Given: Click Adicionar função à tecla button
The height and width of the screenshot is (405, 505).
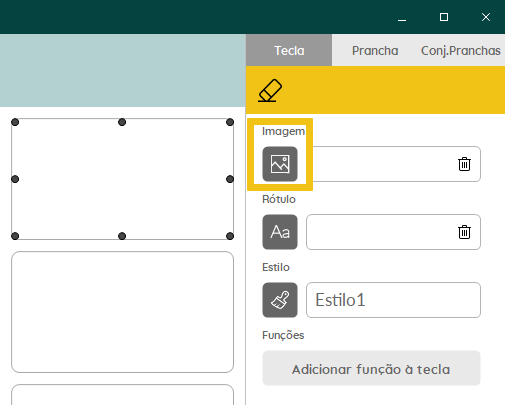Looking at the screenshot, I should 371,368.
